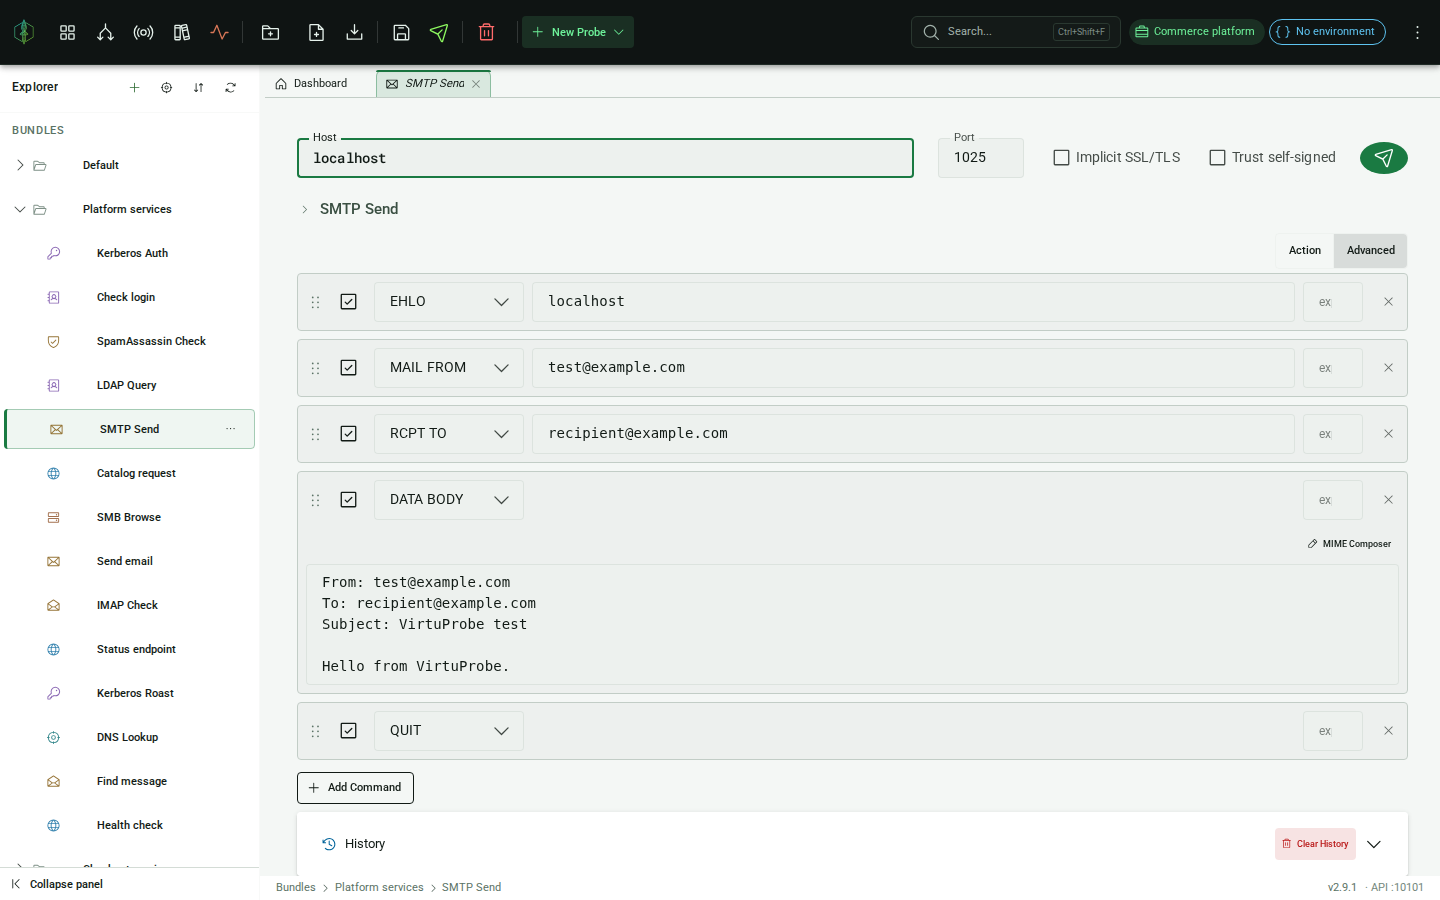The image size is (1440, 900).
Task: Open the EHLO command type dropdown
Action: pos(449,302)
